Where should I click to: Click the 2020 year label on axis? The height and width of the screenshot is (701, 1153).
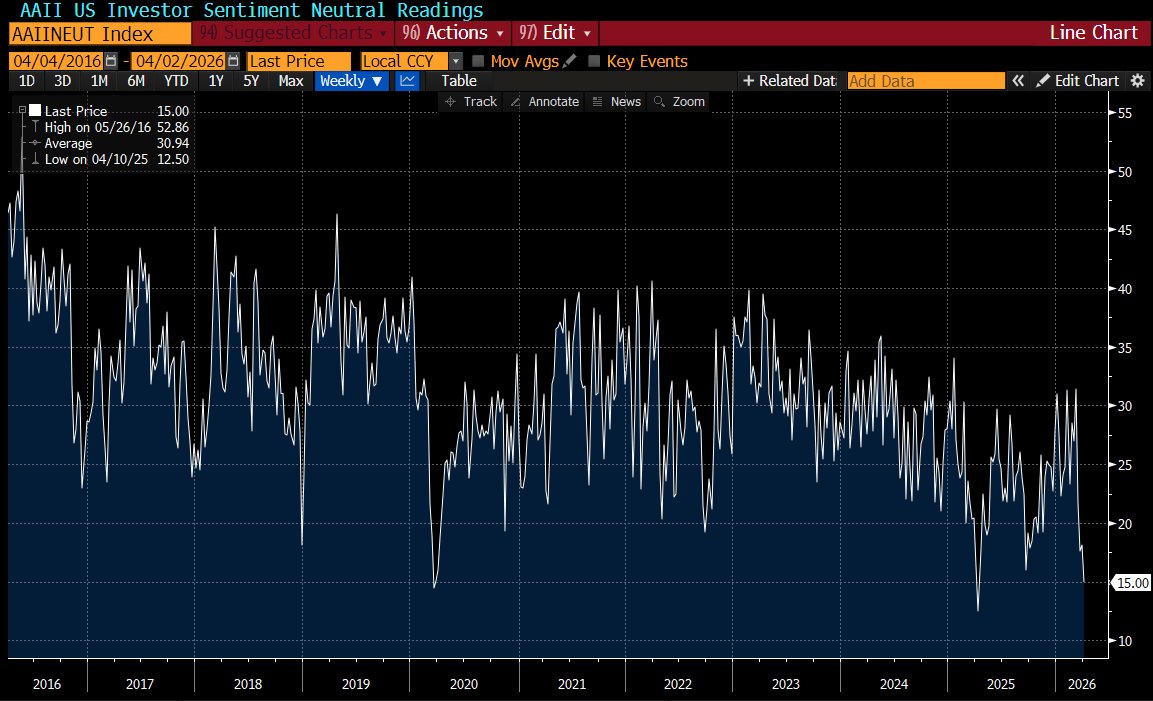(x=464, y=684)
